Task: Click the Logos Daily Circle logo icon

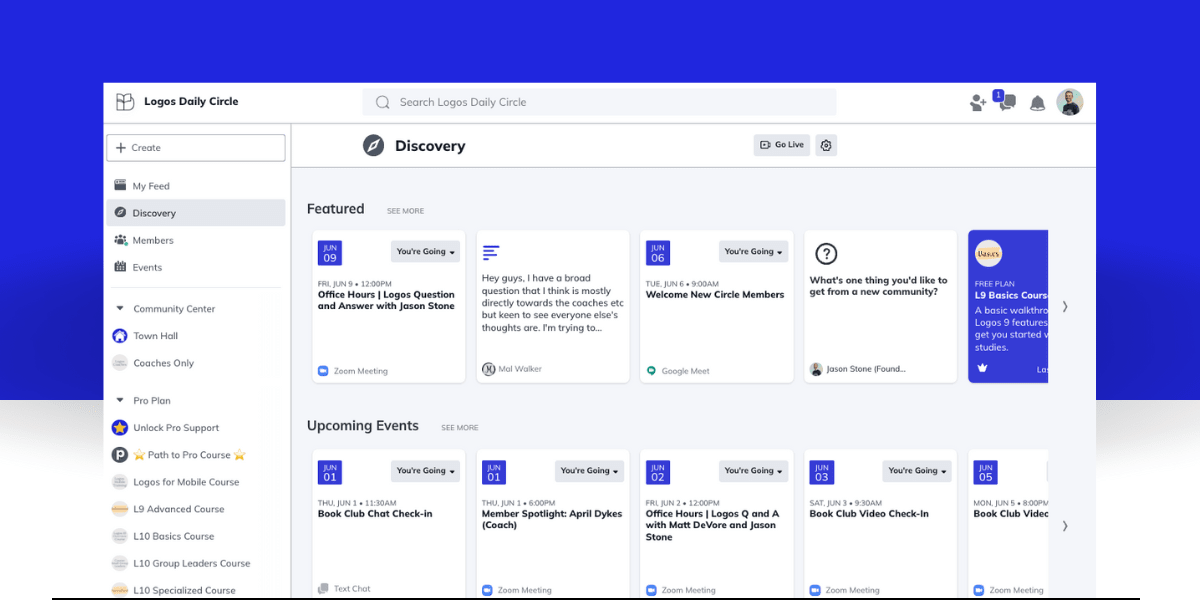Action: click(x=125, y=101)
